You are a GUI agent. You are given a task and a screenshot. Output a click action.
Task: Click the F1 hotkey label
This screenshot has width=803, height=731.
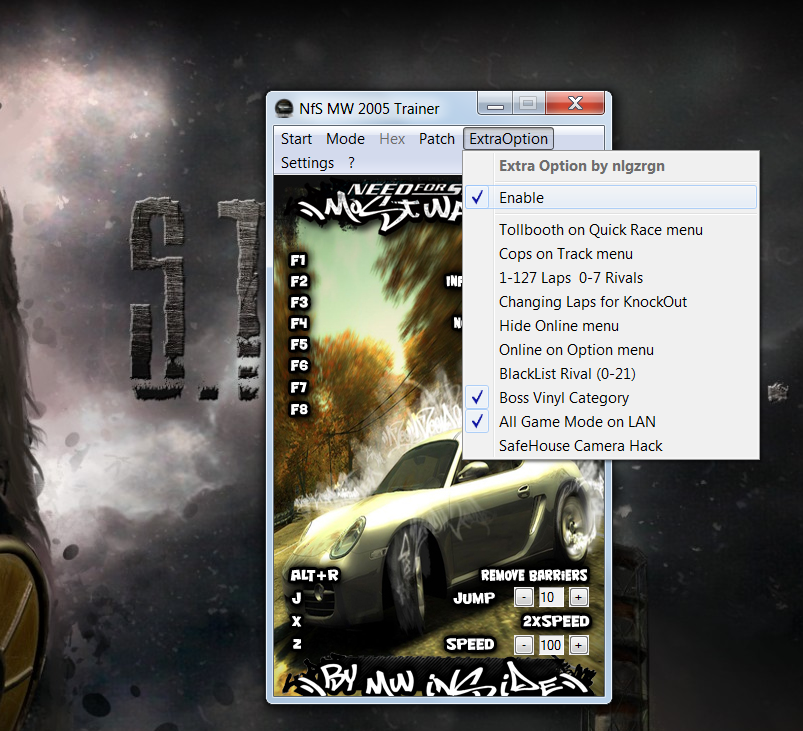point(298,261)
